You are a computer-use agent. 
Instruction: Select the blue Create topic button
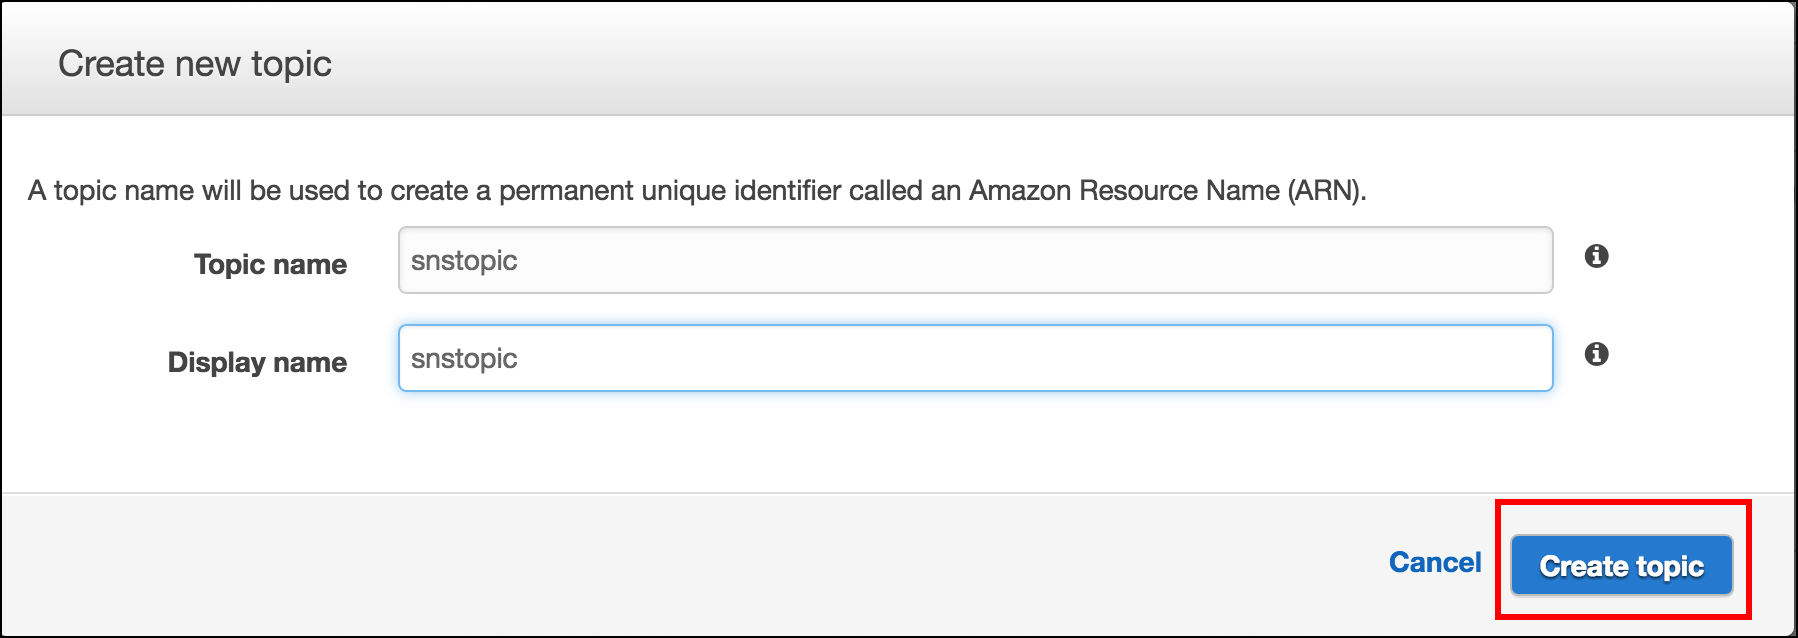1621,566
